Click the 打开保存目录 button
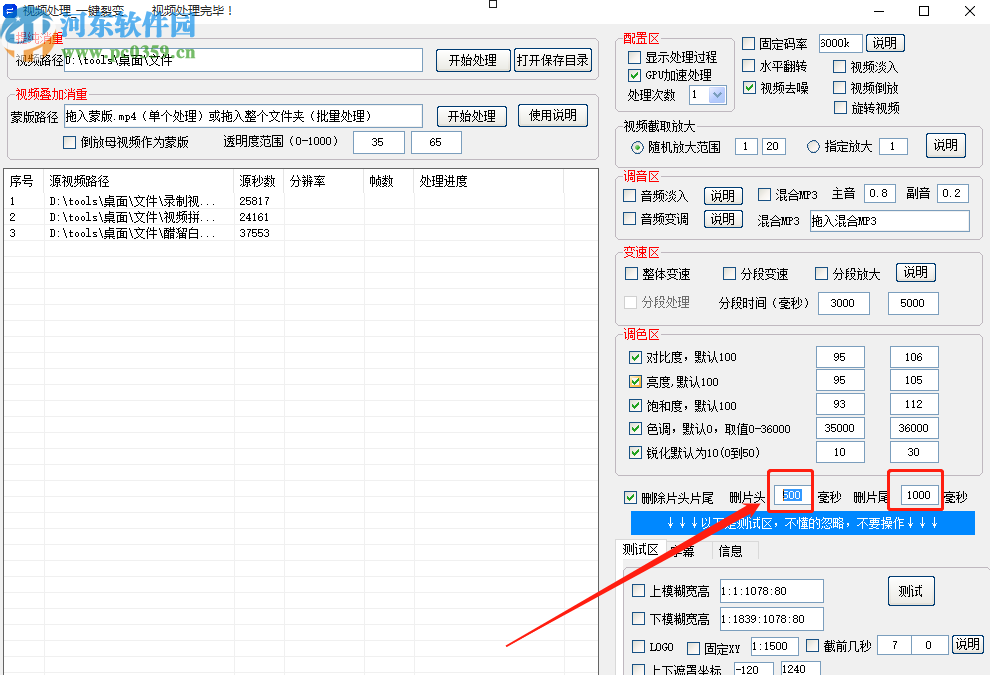 [x=552, y=59]
